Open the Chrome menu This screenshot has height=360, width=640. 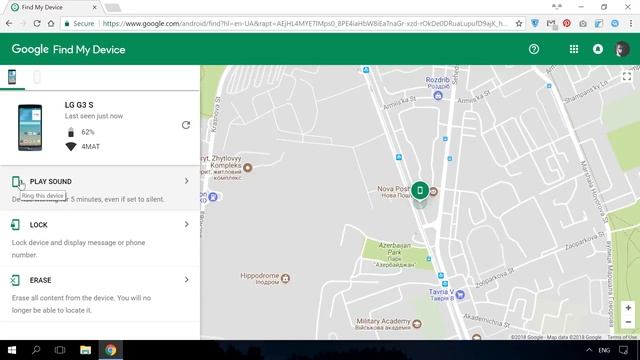click(631, 24)
